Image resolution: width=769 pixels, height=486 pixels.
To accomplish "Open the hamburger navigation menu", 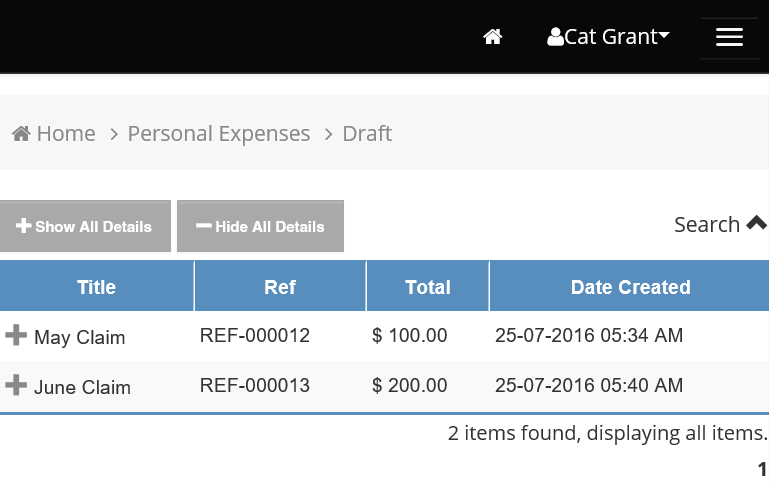I will [x=729, y=38].
